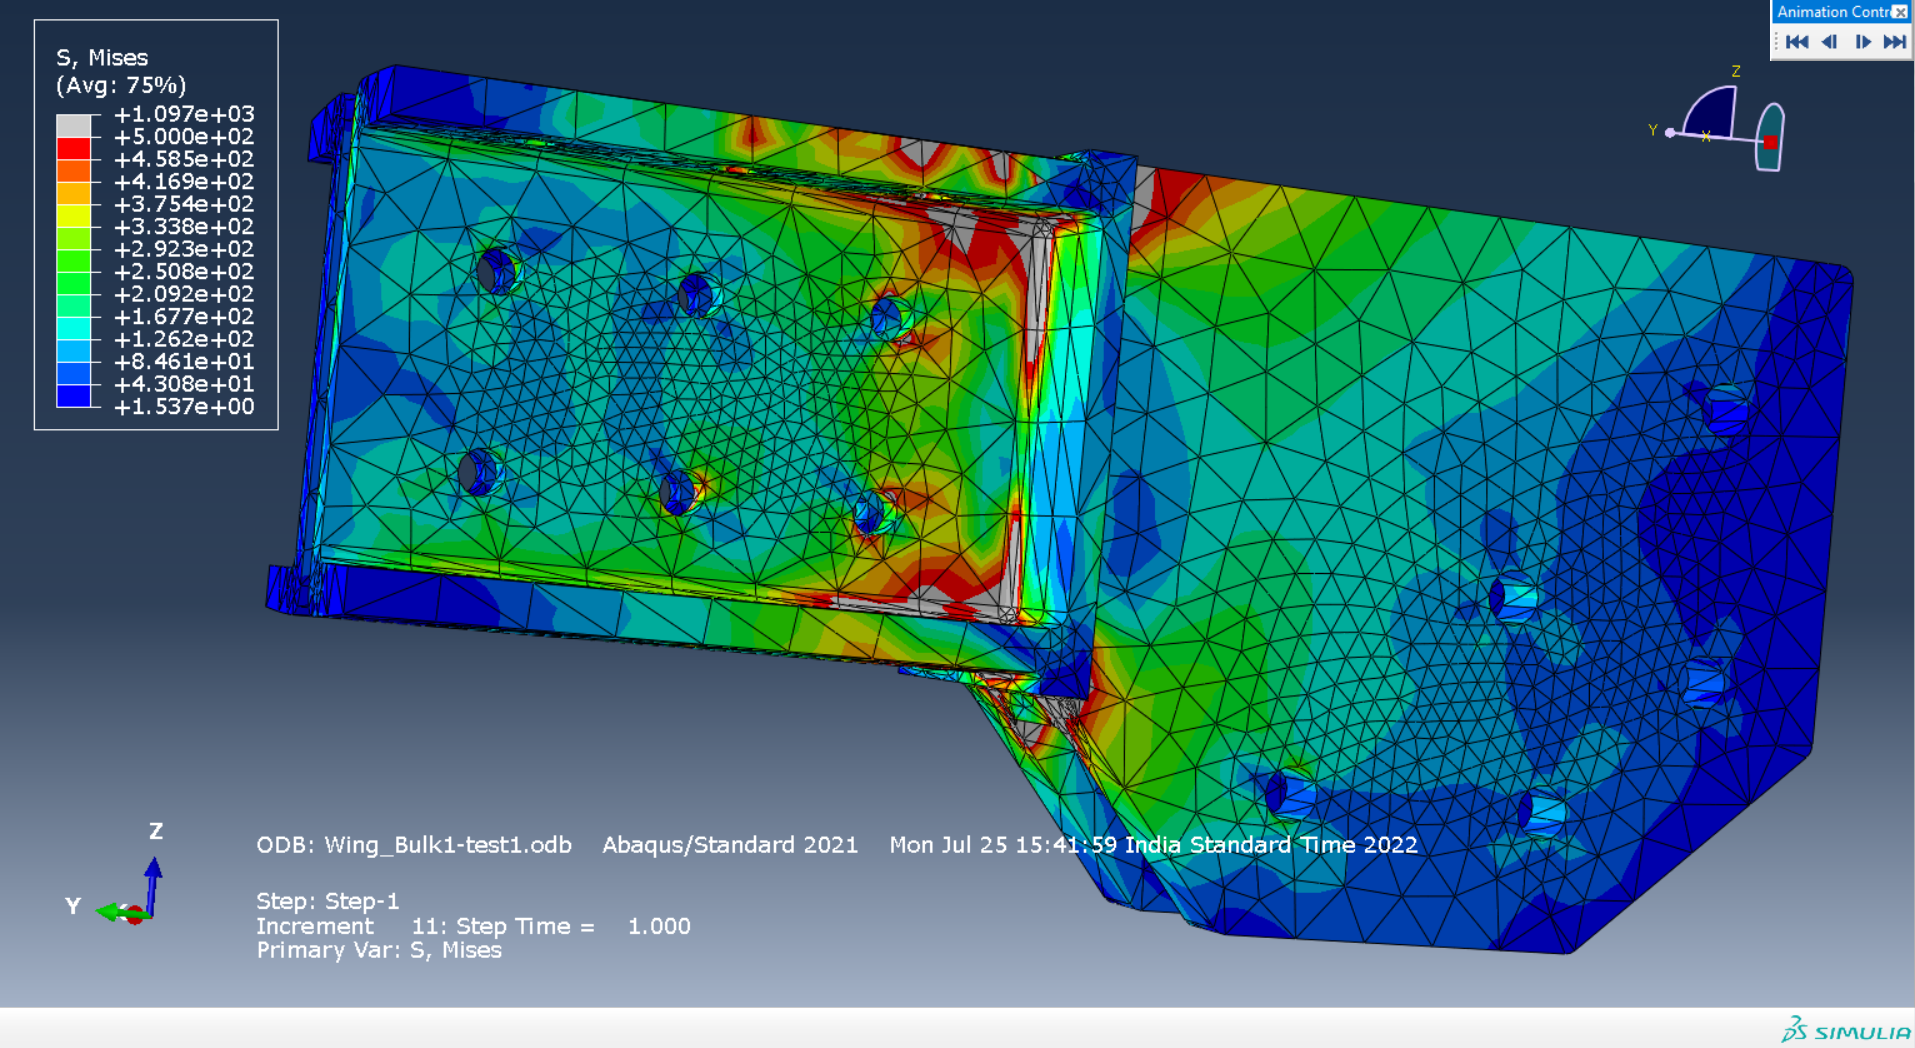This screenshot has height=1048, width=1915.
Task: Grab the Animation toolbar drag handle
Action: click(x=1777, y=42)
